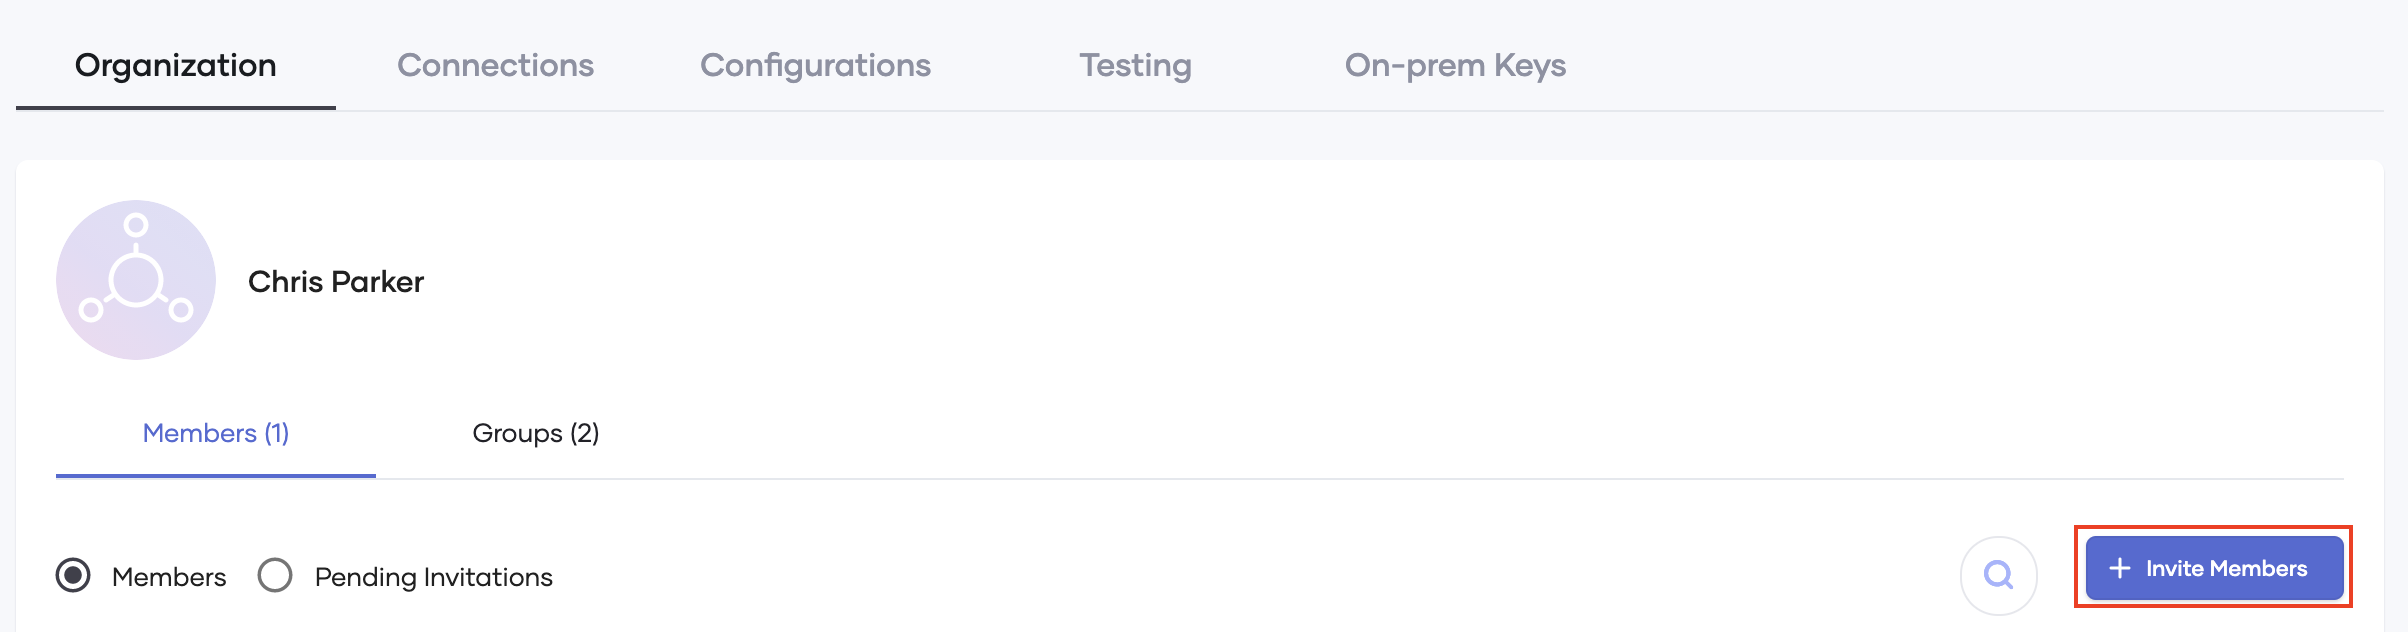Screen dimensions: 2408x632
Task: Click the dark underline below Organization tab
Action: click(176, 107)
